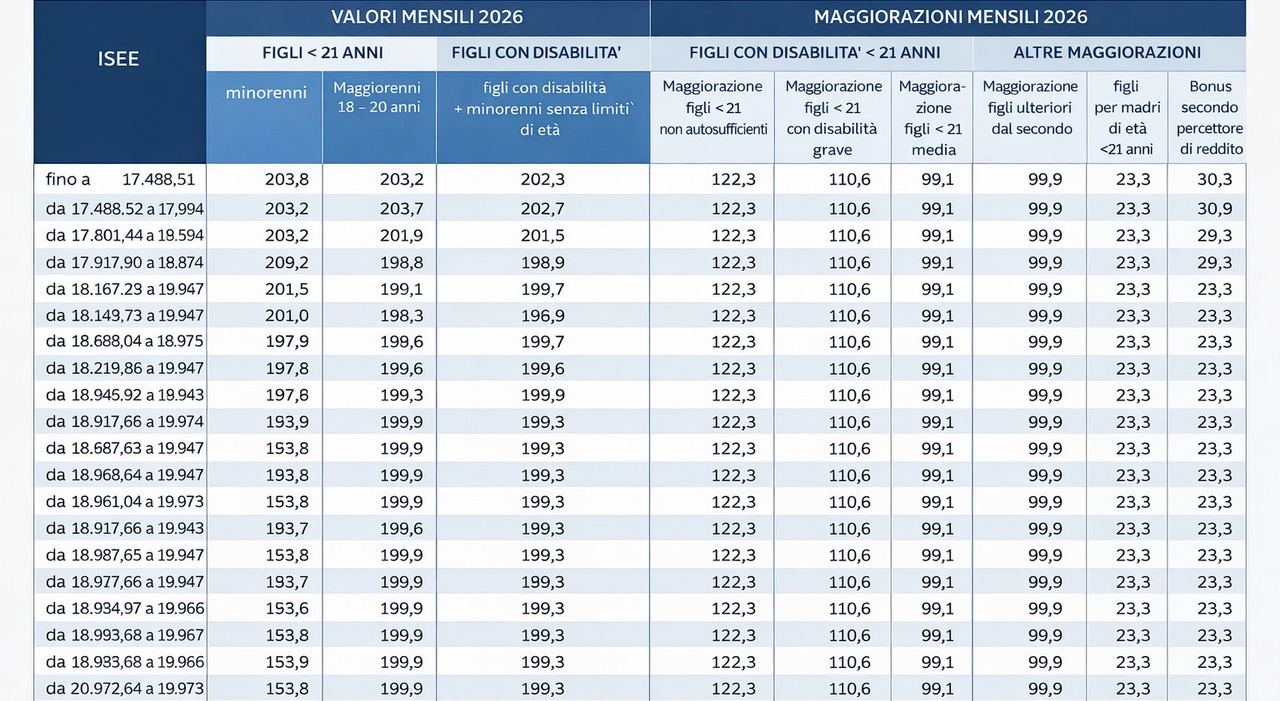The height and width of the screenshot is (701, 1280).
Task: Select the con disabilità grave maggiorazione header
Action: click(x=831, y=117)
